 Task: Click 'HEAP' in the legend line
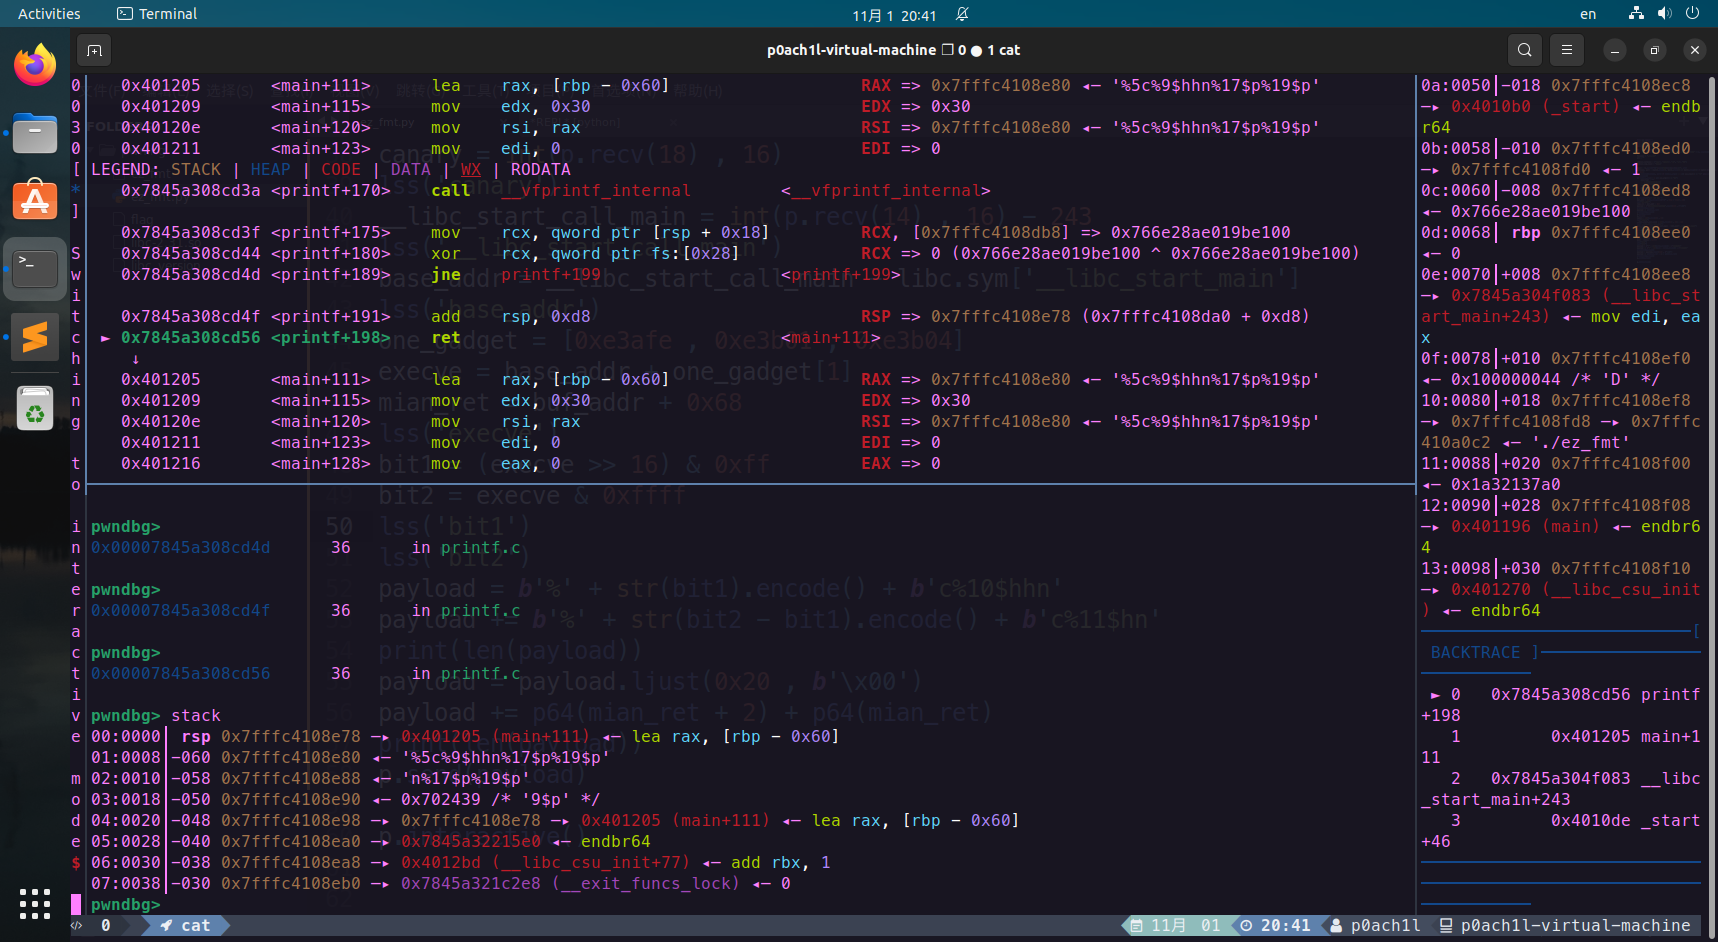click(270, 170)
